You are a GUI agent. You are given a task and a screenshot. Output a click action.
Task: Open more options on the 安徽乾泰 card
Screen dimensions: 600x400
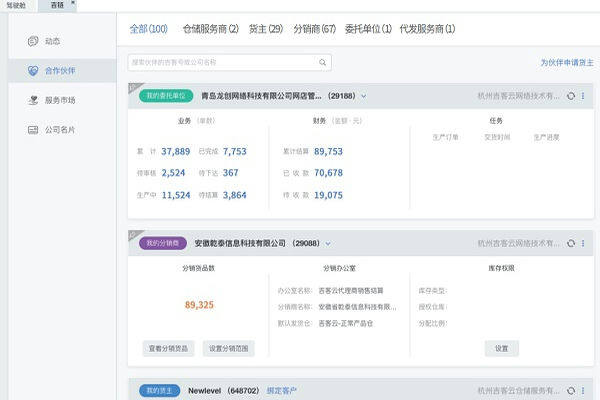click(583, 243)
